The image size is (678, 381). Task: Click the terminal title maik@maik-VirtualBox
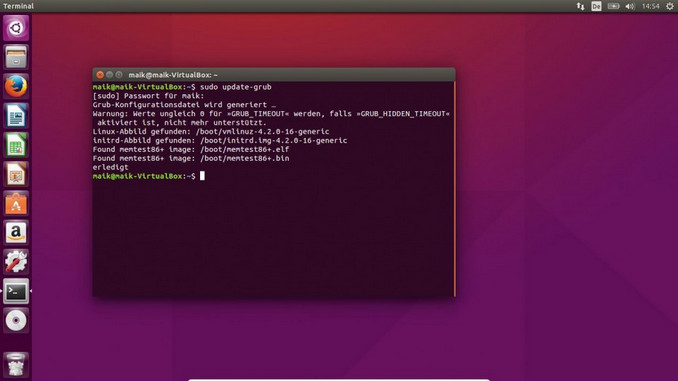click(x=173, y=75)
